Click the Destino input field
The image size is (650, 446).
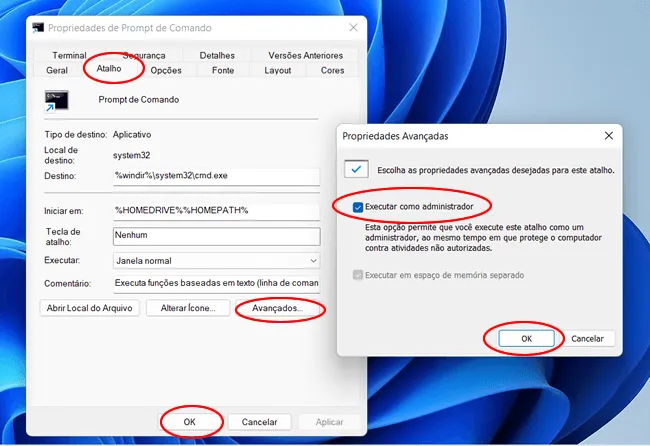215,176
